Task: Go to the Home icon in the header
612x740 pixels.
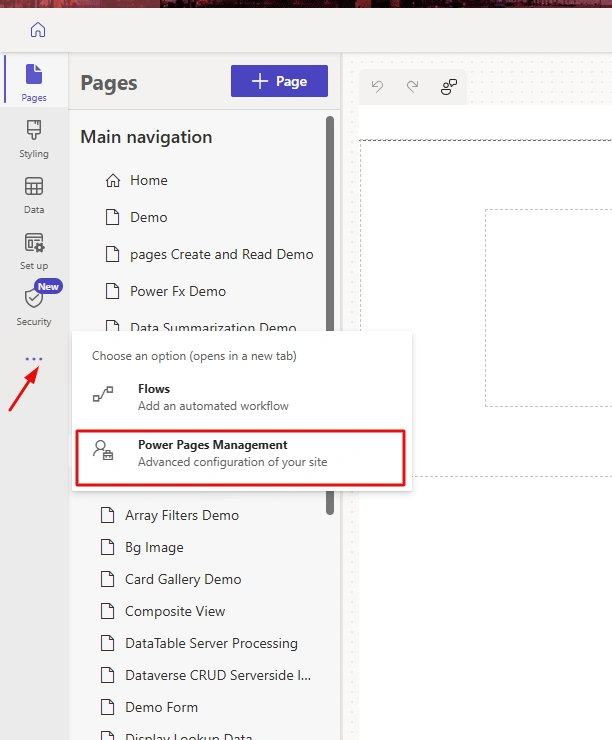Action: (x=38, y=30)
